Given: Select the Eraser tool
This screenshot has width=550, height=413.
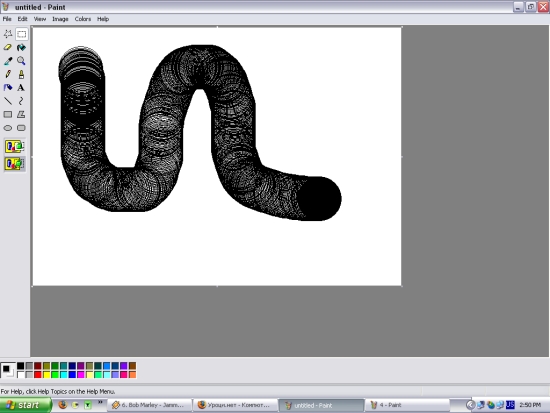Looking at the screenshot, I should tap(8, 47).
